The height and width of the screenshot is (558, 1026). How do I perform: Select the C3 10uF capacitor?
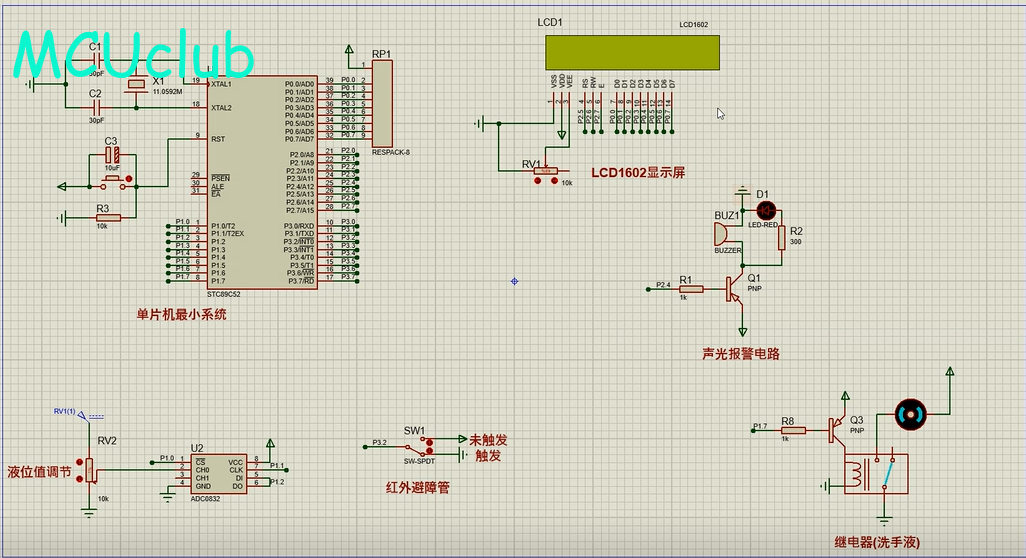pos(115,156)
